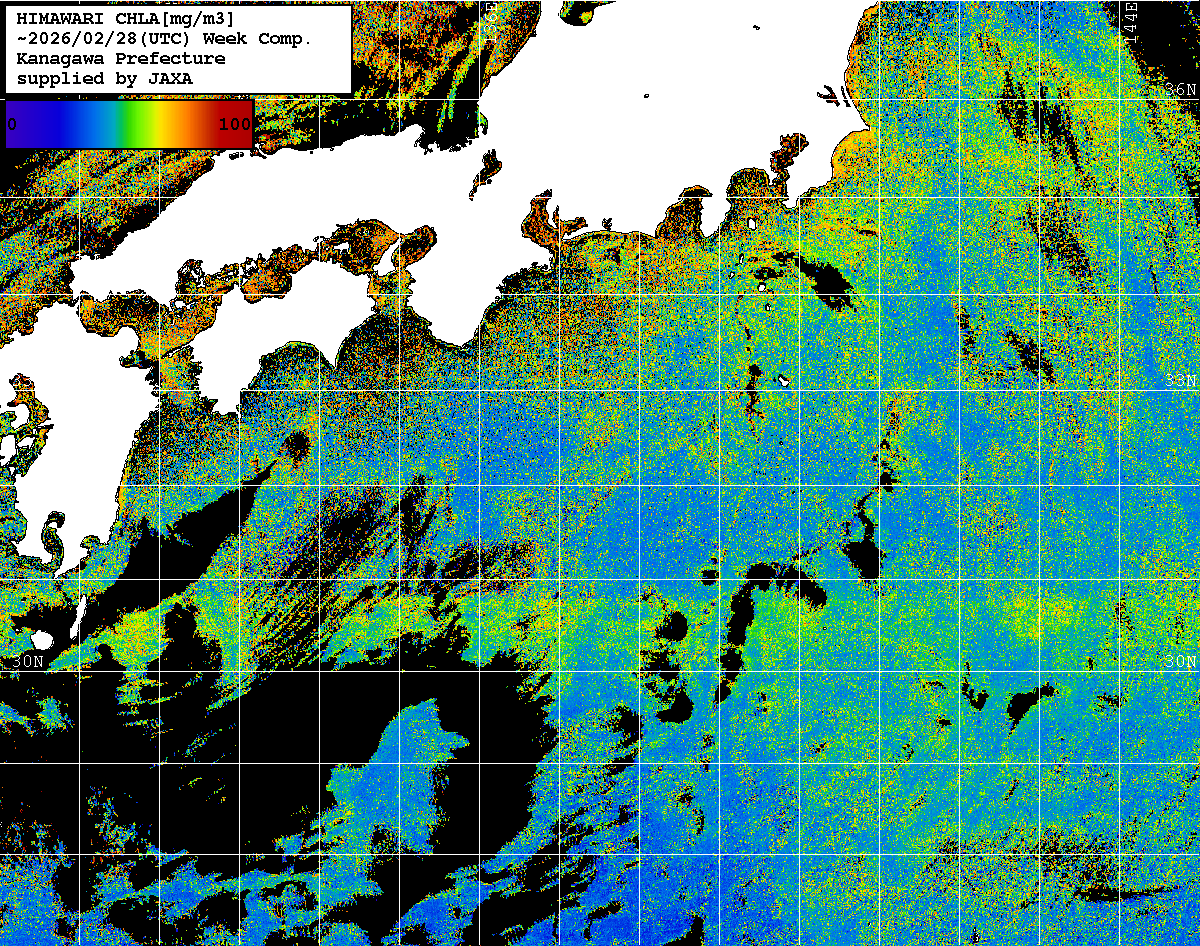Click the 36N latitude label

pyautogui.click(x=1180, y=90)
